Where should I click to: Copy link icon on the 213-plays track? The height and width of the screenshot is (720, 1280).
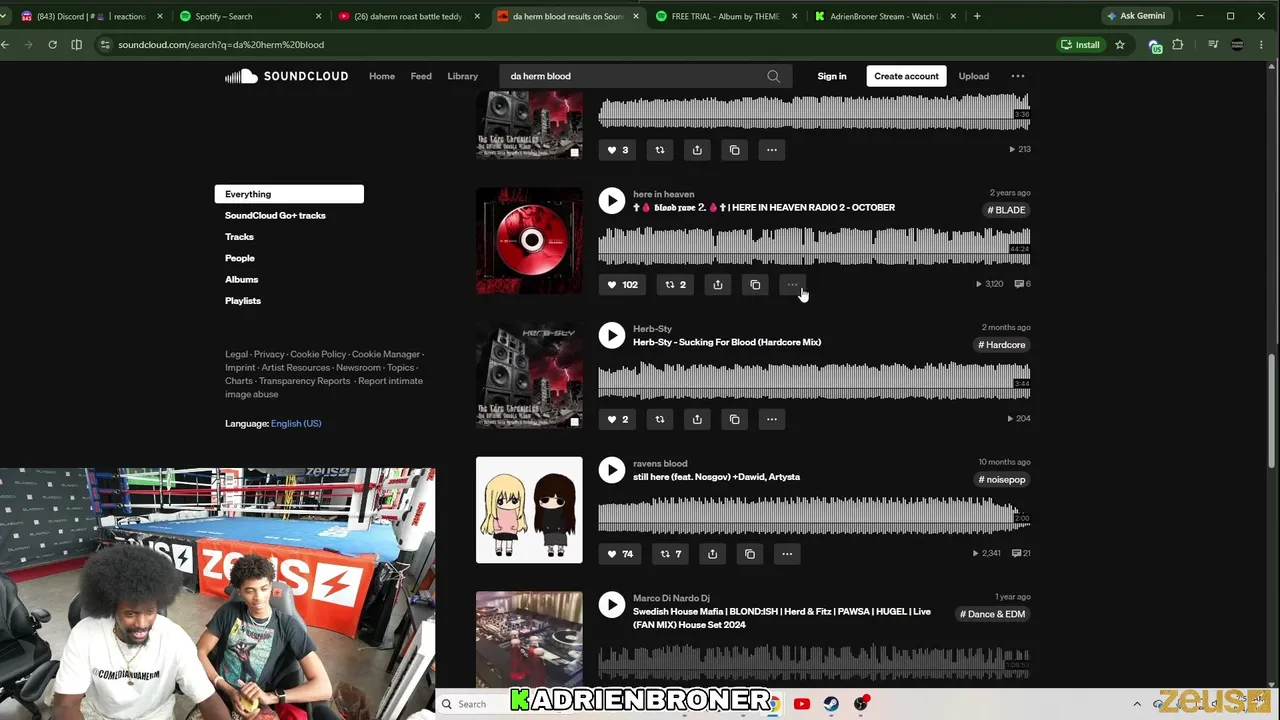(734, 150)
